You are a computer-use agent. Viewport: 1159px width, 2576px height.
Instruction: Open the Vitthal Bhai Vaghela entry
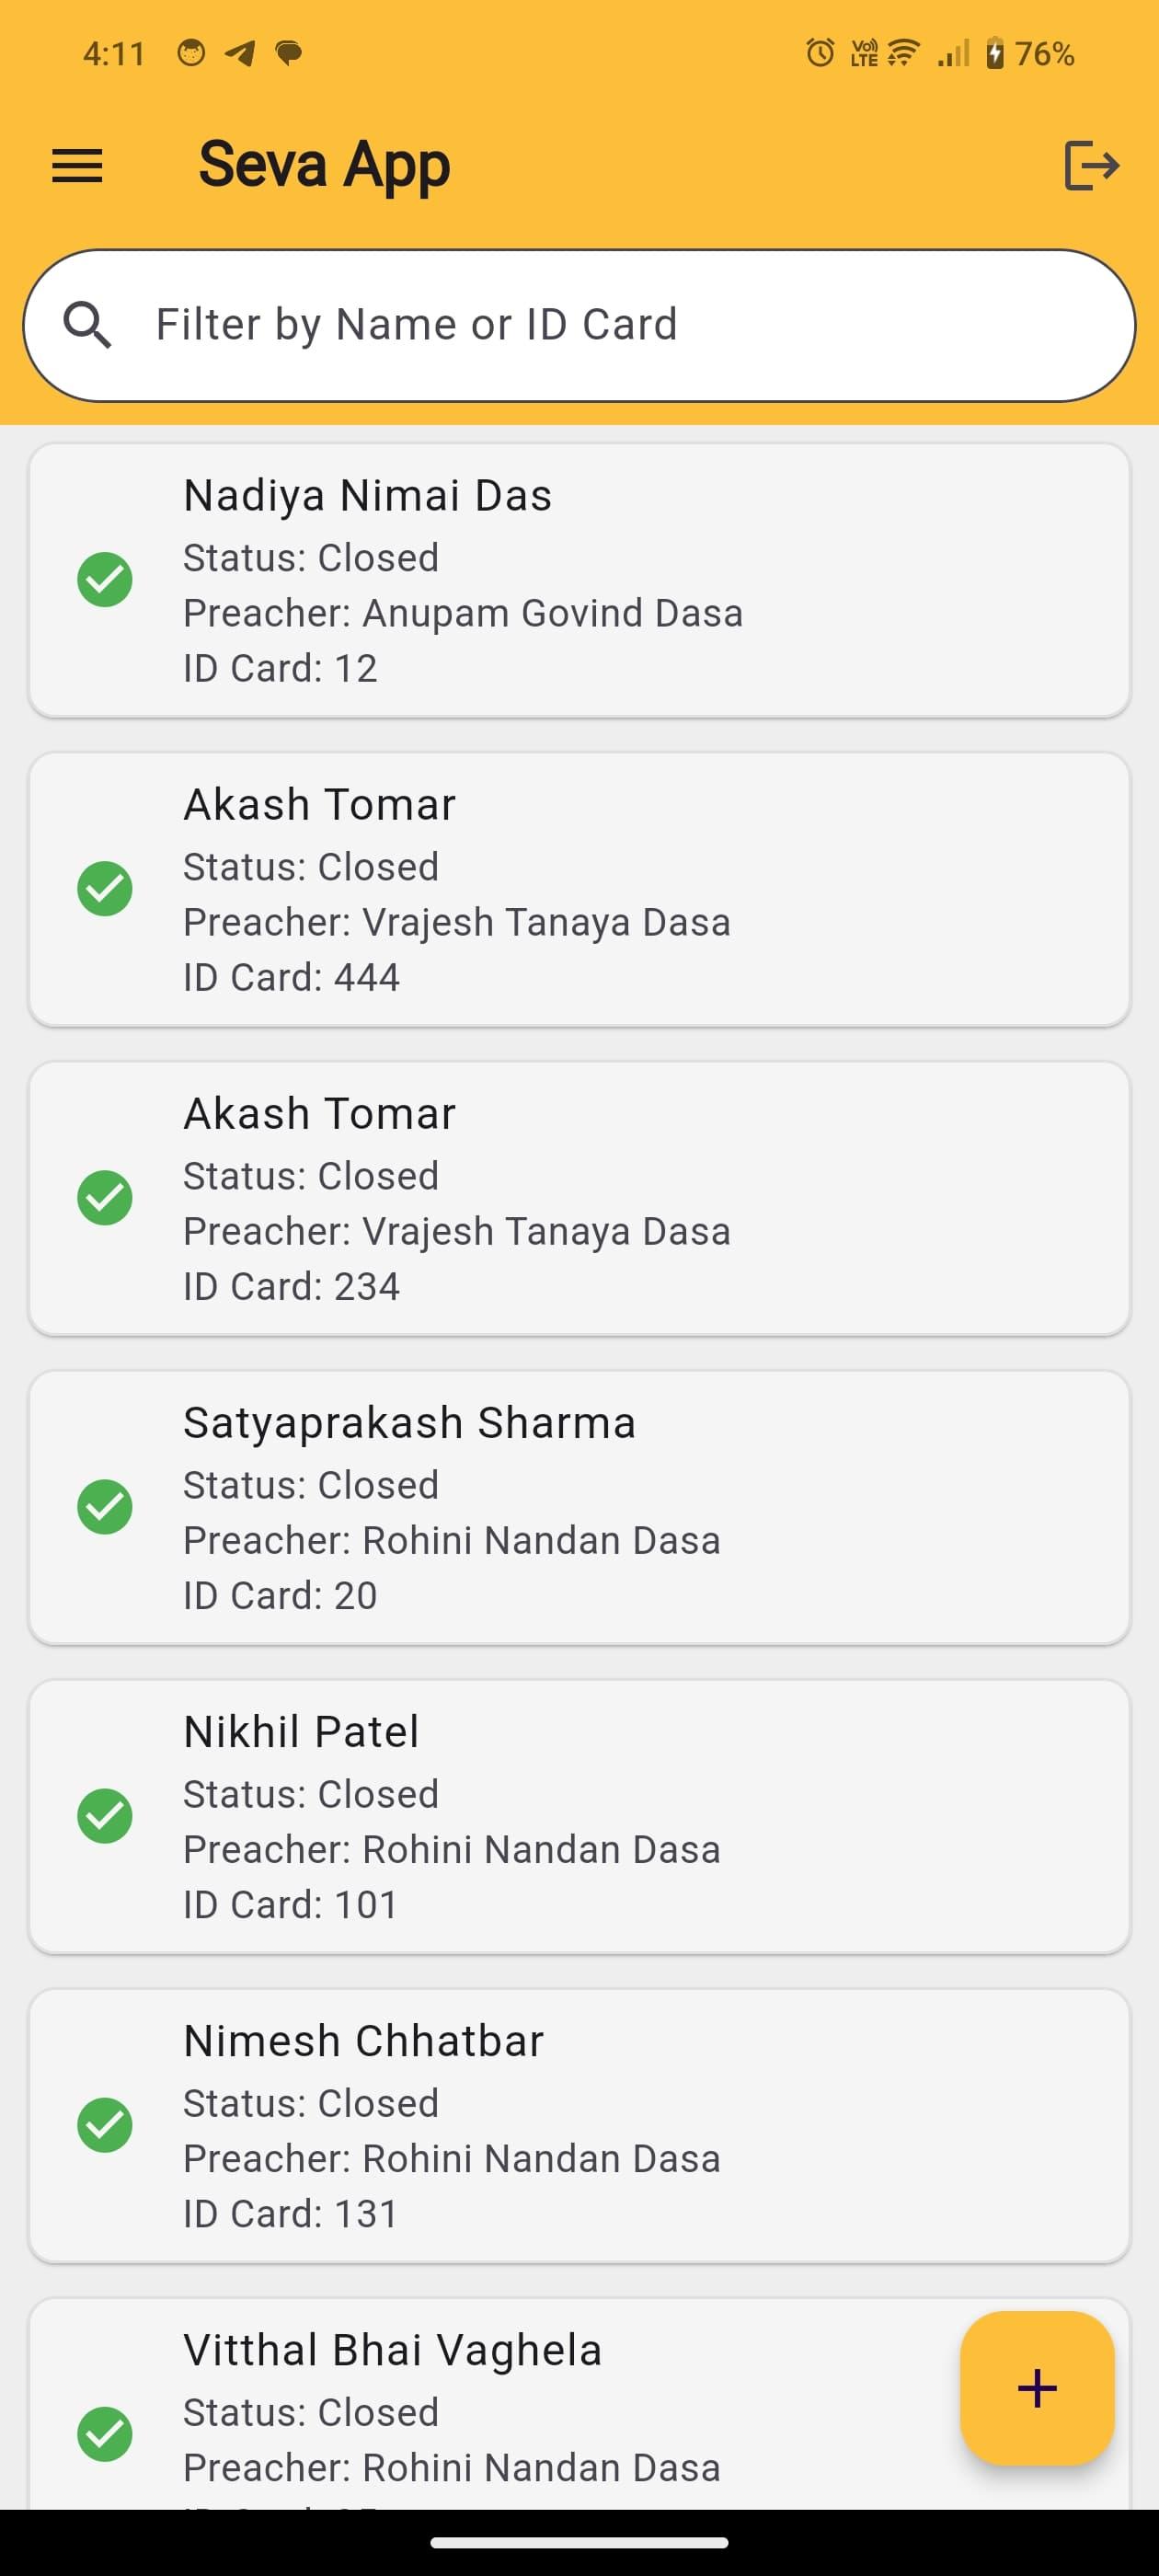pos(579,2403)
